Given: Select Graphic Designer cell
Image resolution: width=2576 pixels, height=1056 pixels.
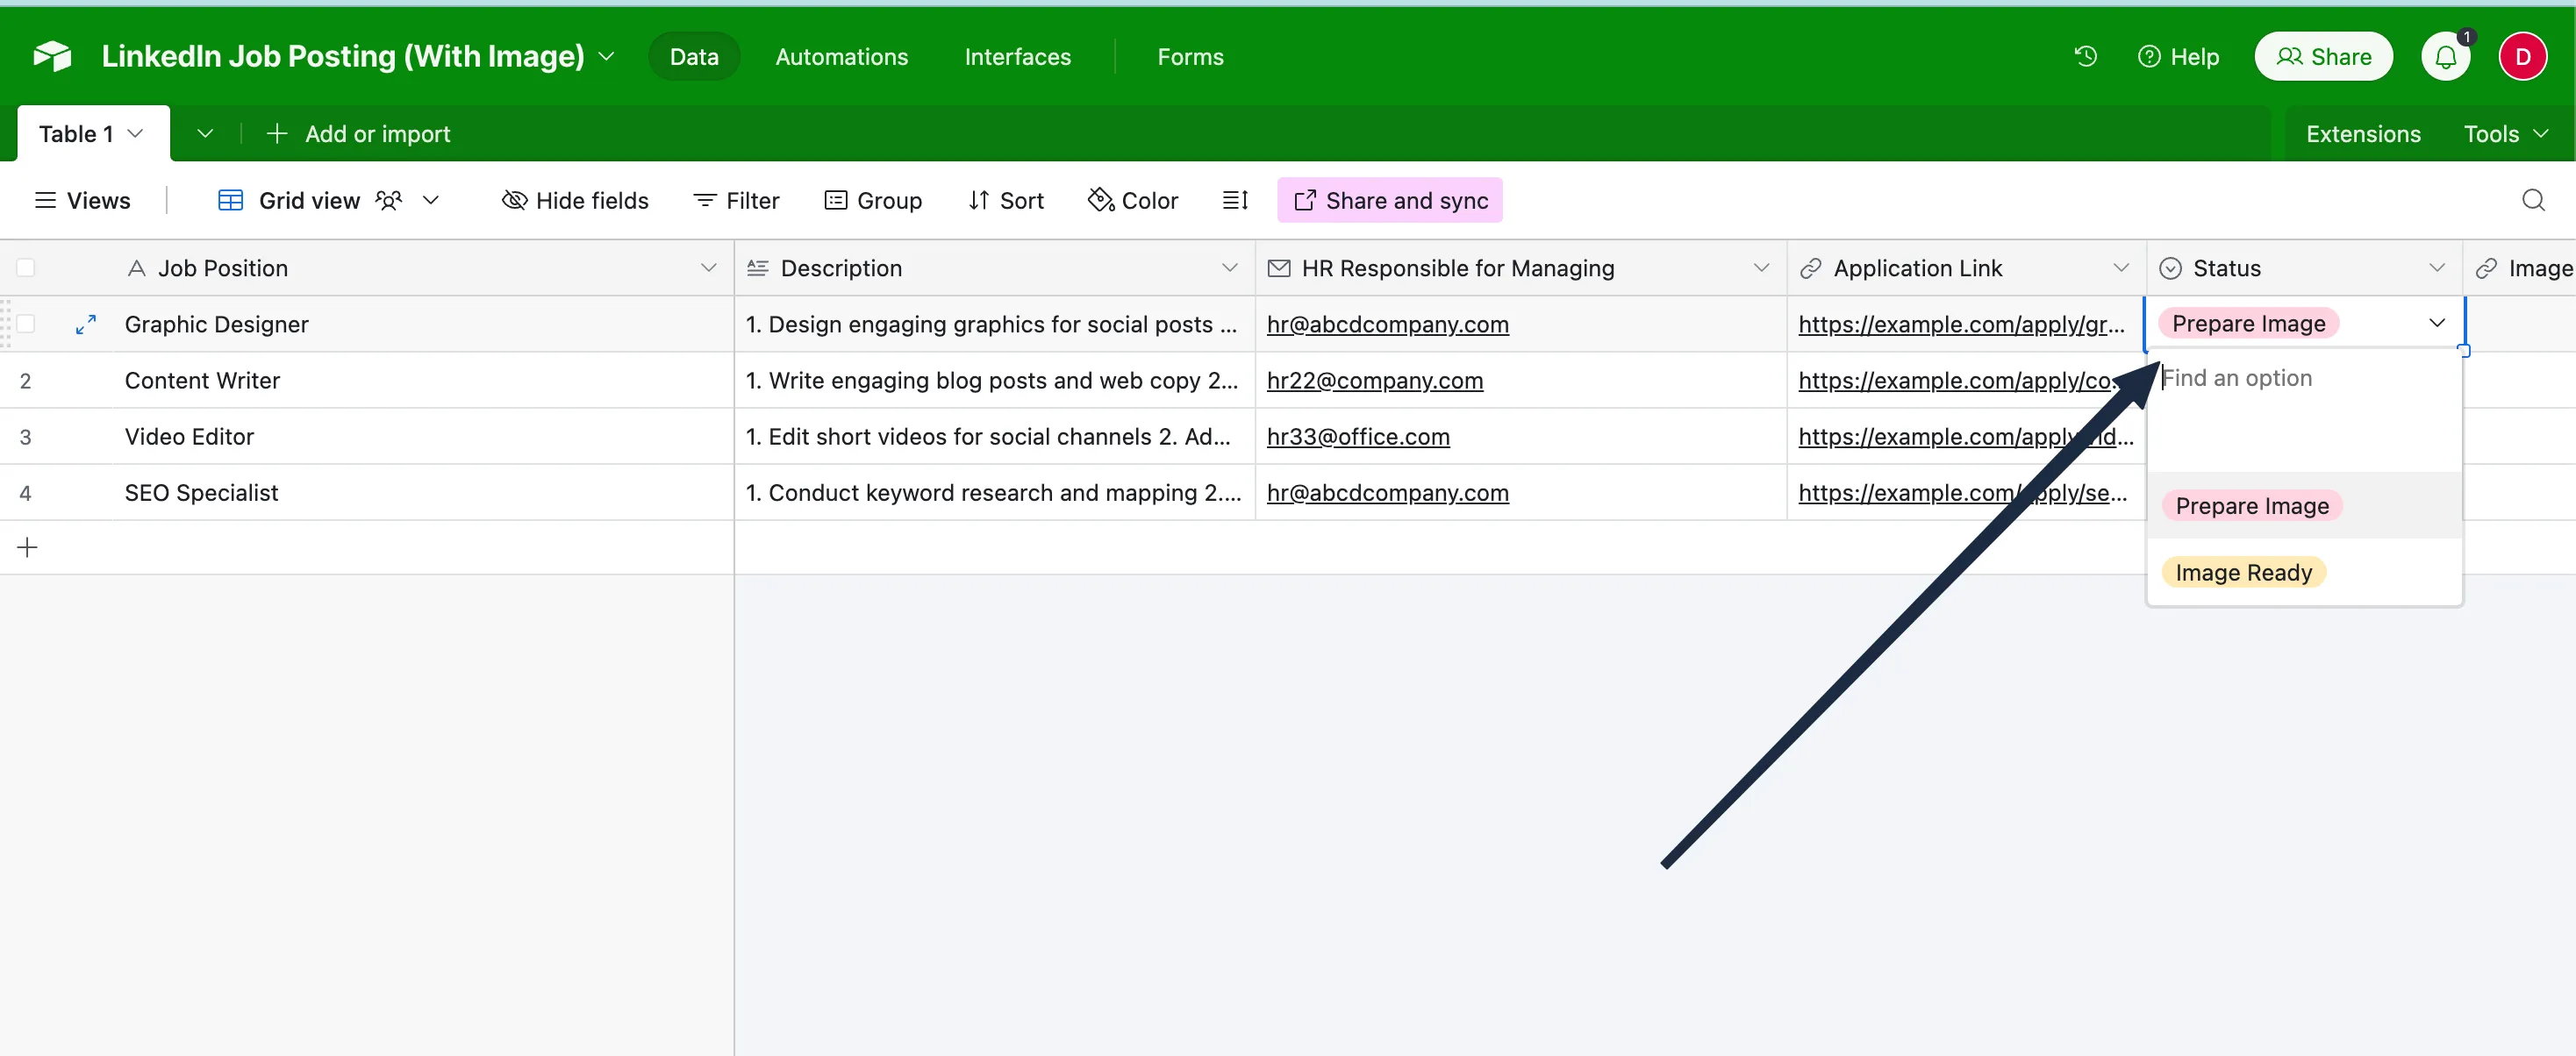Looking at the screenshot, I should tap(422, 324).
